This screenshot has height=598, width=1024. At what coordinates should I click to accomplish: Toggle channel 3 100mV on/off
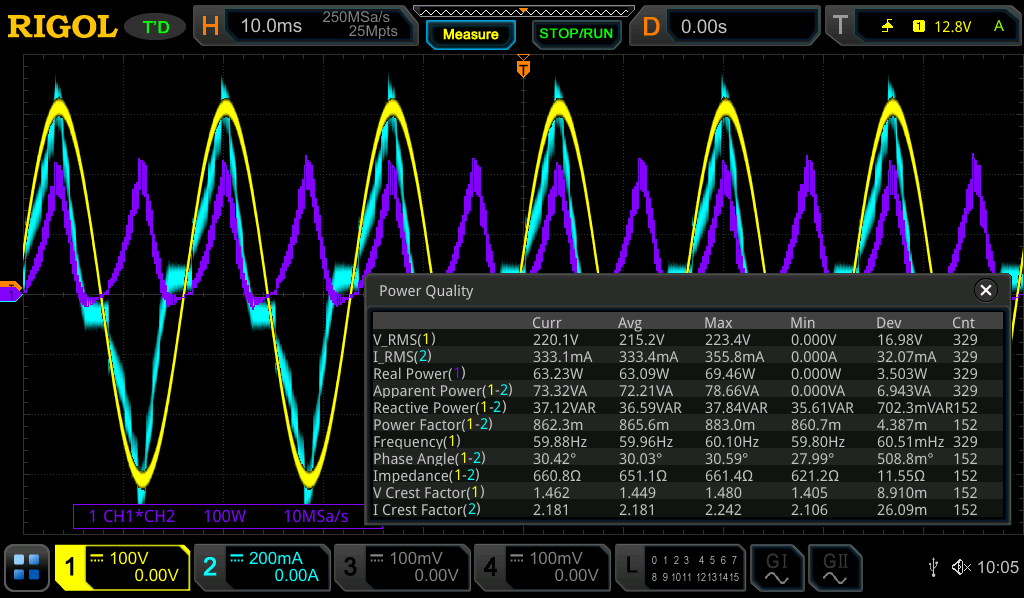(402, 567)
